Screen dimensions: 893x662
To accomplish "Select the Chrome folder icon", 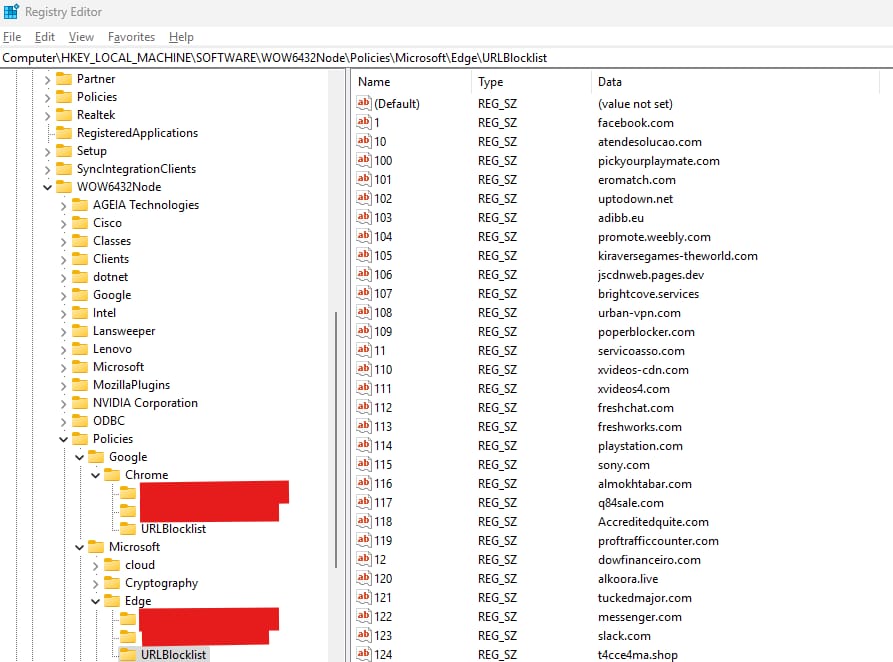I will point(112,475).
